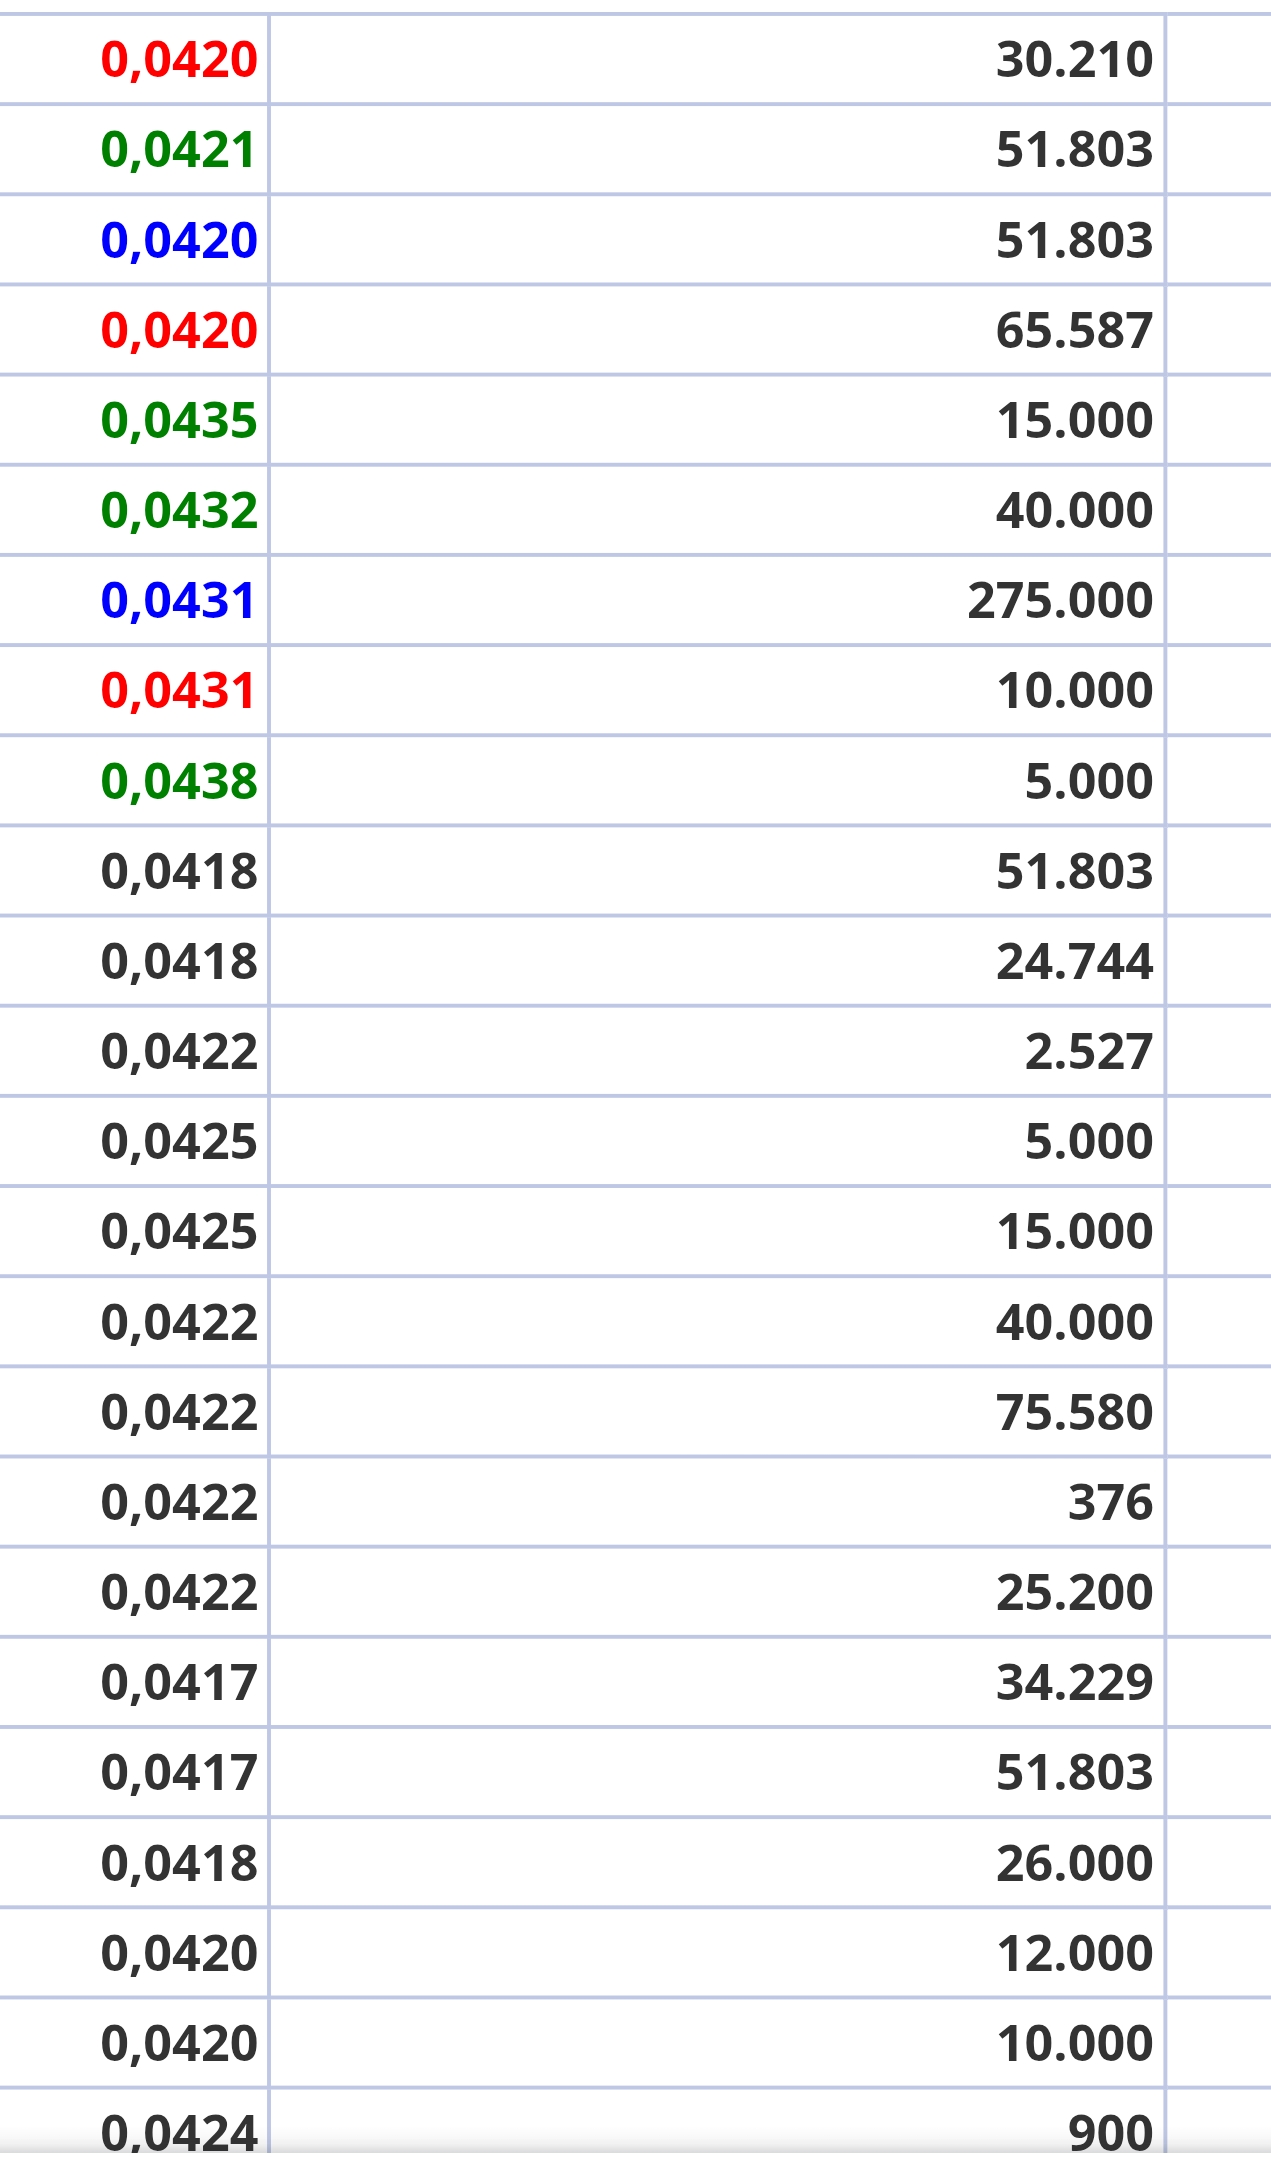Click the volume cell showing 30.210
This screenshot has height=2157, width=1271.
pos(1074,60)
